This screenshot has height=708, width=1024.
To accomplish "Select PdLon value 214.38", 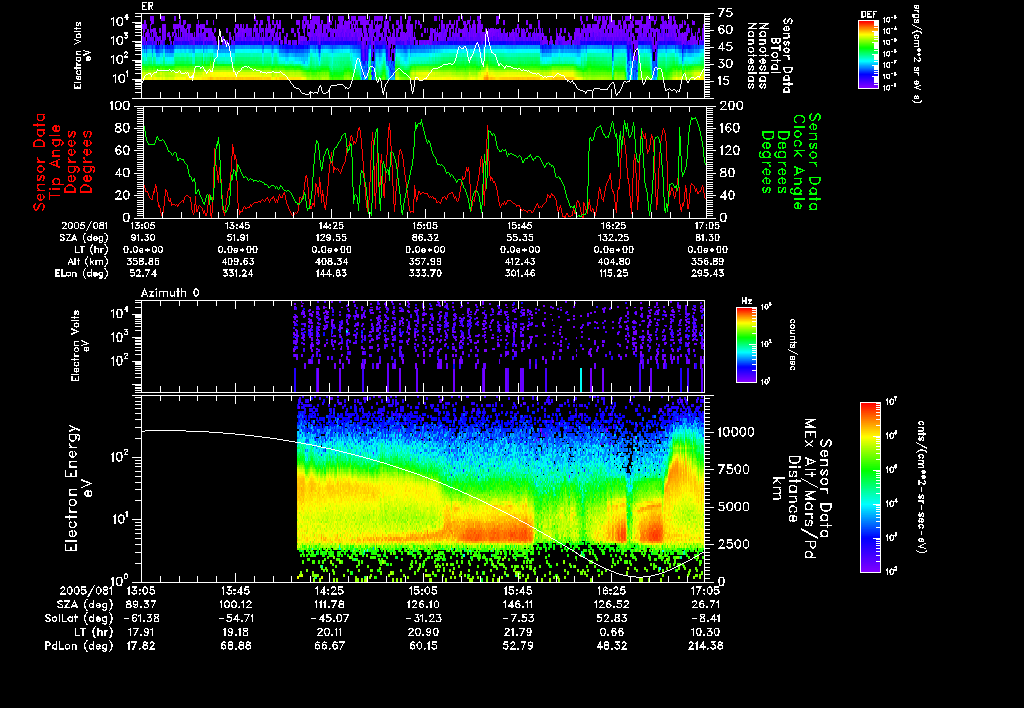I will [x=705, y=646].
